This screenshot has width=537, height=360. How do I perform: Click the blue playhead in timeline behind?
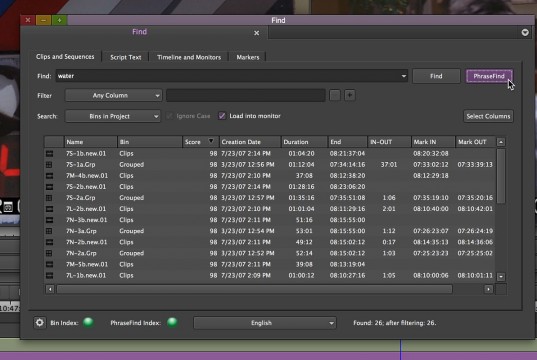400,349
